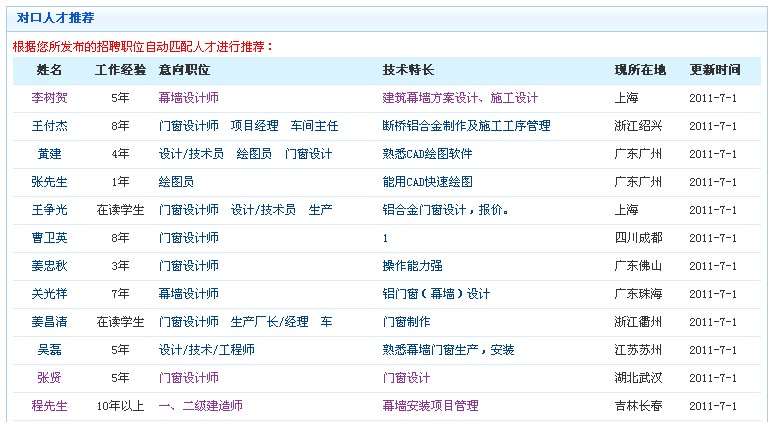Open 吴磊's candidate page
Screen dimensions: 774x422
point(49,350)
